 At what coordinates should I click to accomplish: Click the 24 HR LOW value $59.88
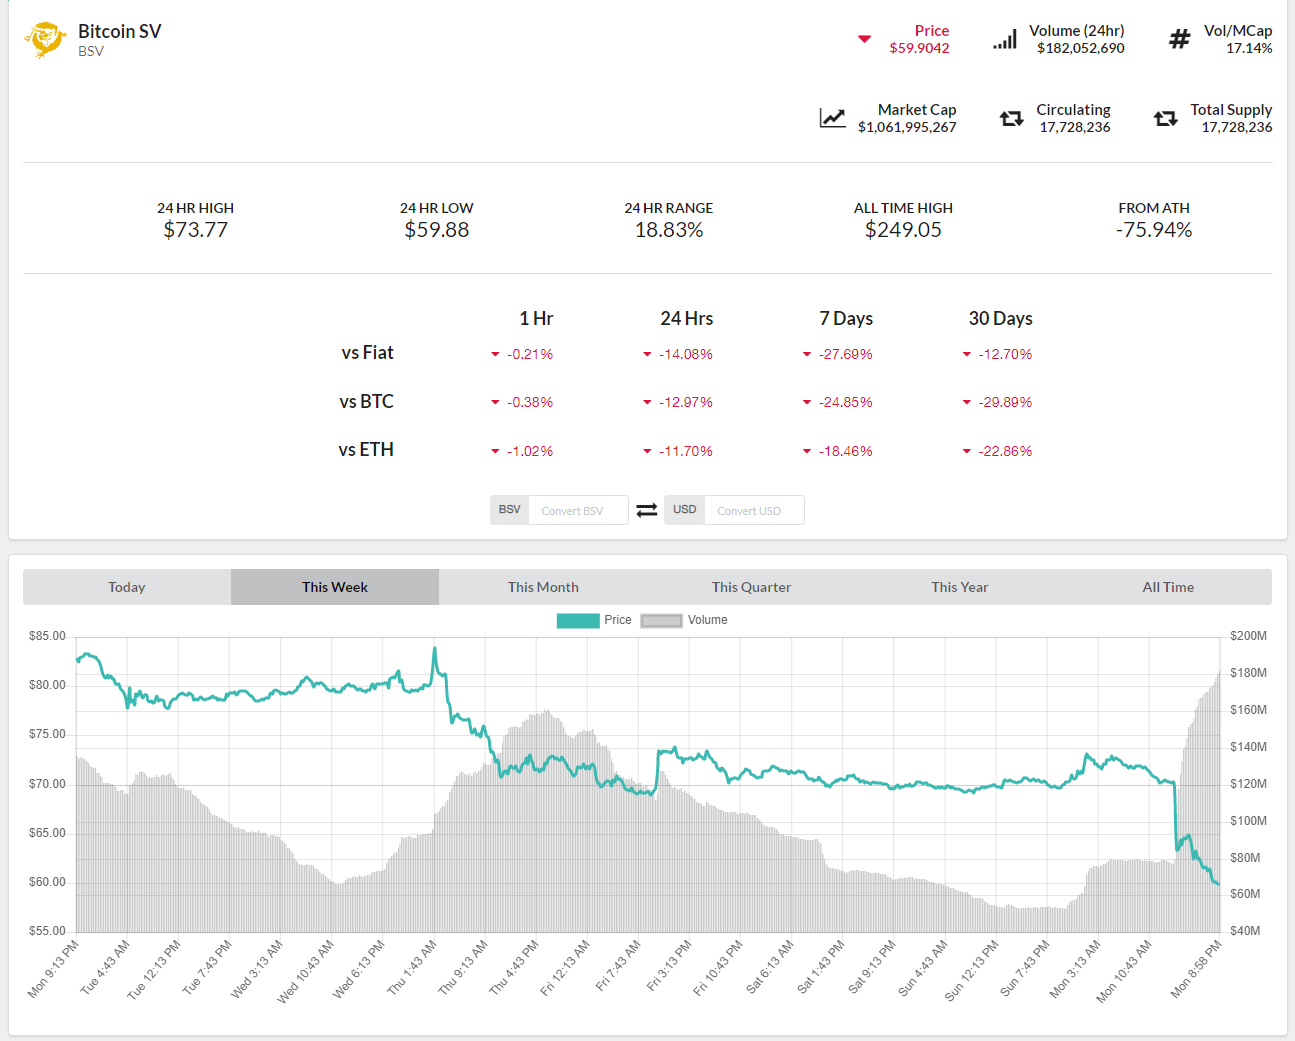tap(437, 230)
